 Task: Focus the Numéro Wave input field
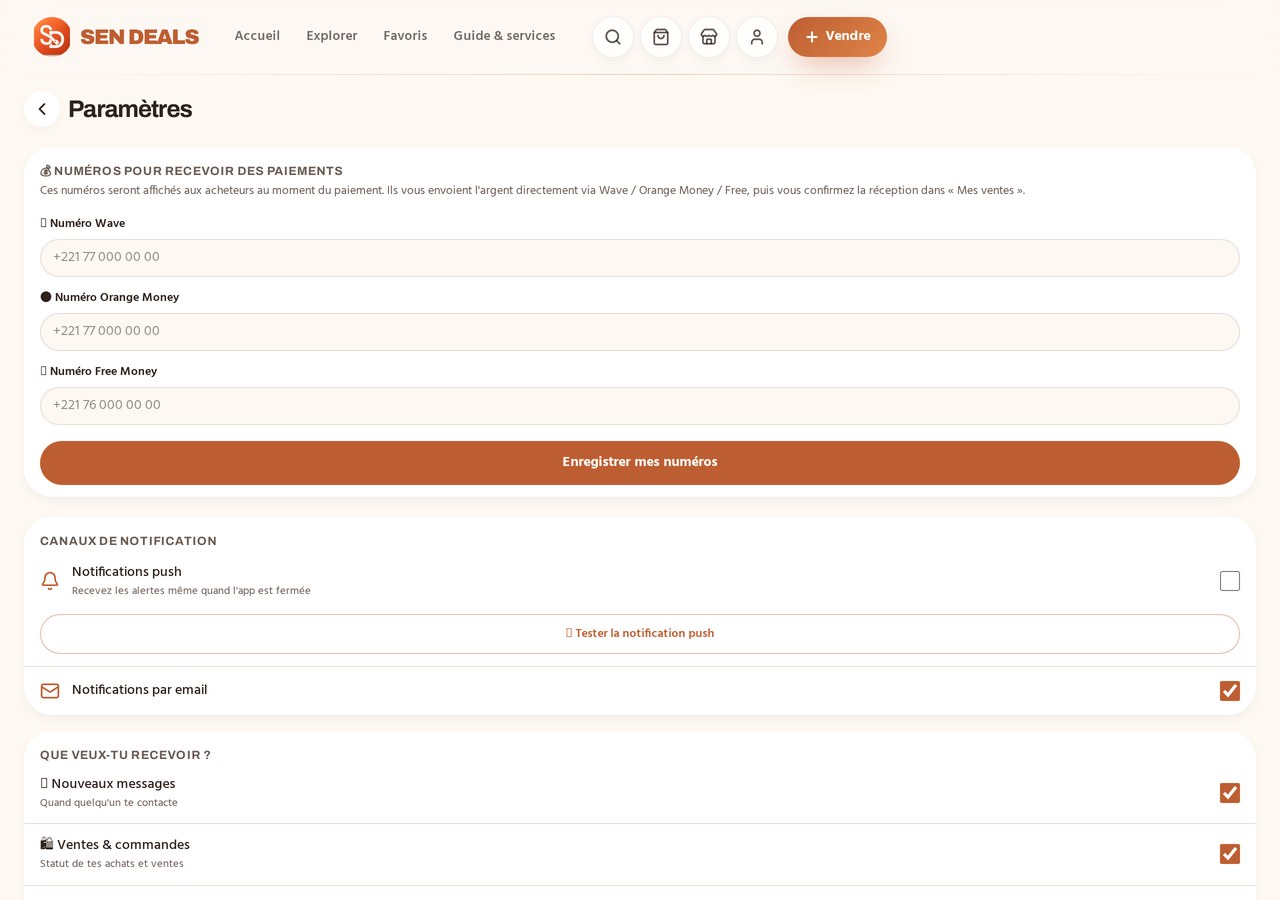coord(640,258)
